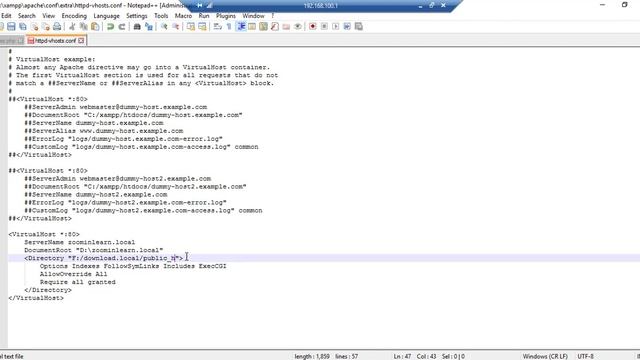
Task: Stop macro recording button
Action: pyautogui.click(x=324, y=27)
